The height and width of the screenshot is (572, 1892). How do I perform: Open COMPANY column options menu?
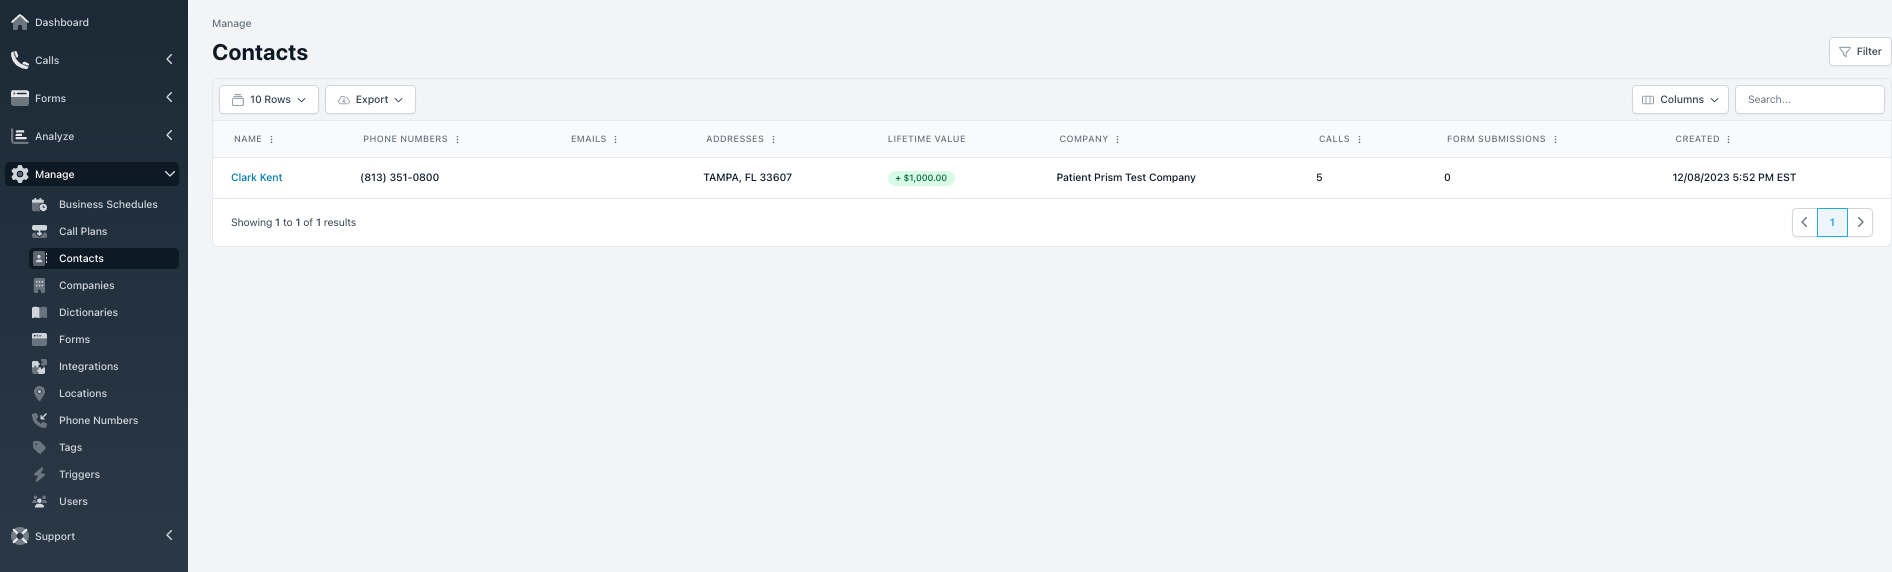point(1118,140)
